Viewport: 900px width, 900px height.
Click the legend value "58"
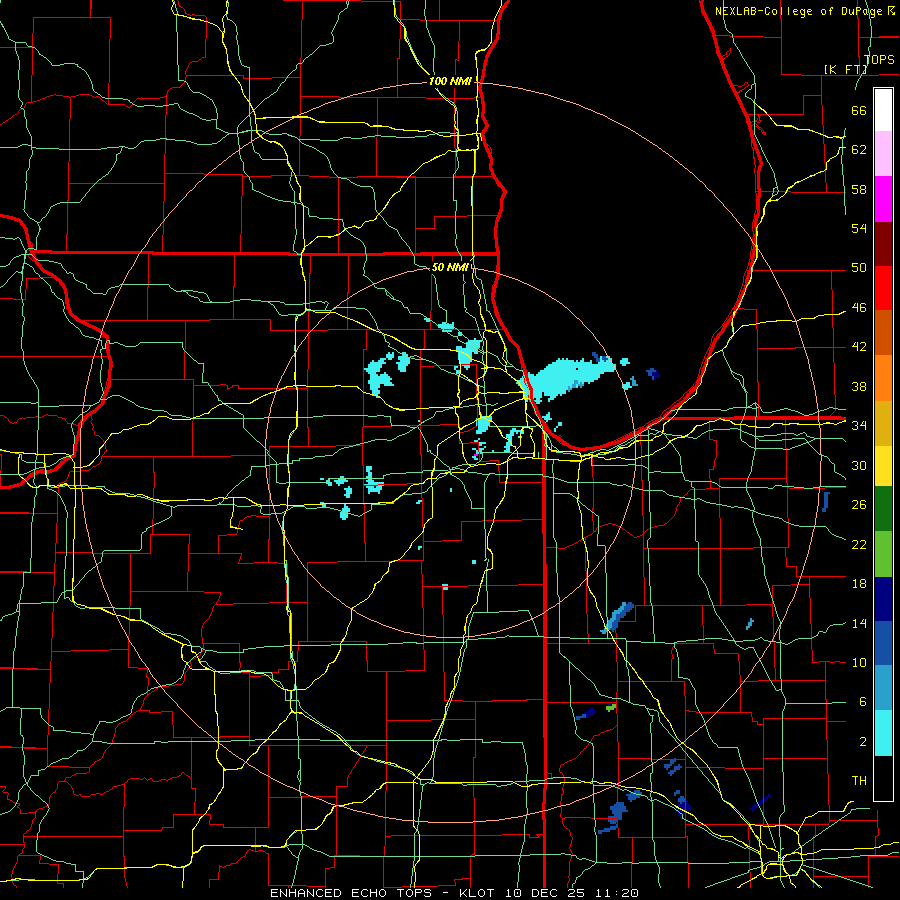(859, 189)
